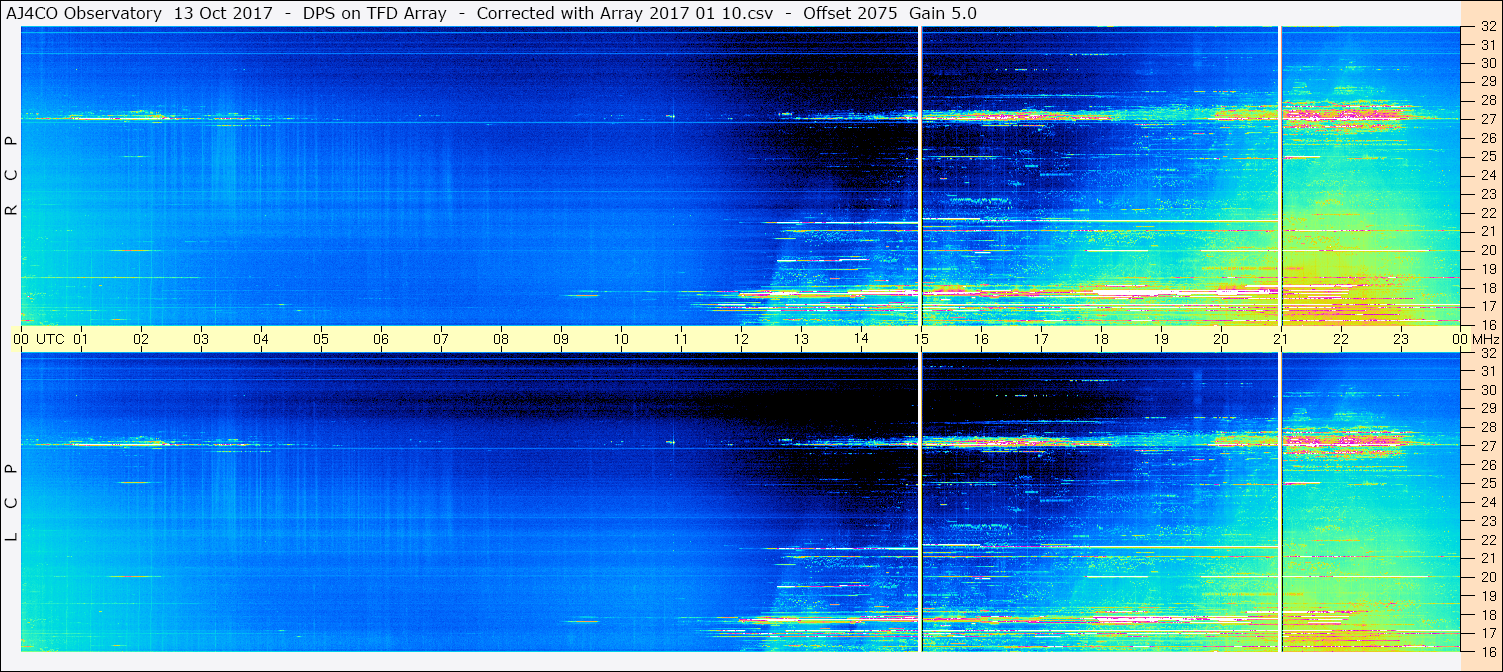
Task: Click the 12 UTC time axis marker
Action: tap(741, 339)
